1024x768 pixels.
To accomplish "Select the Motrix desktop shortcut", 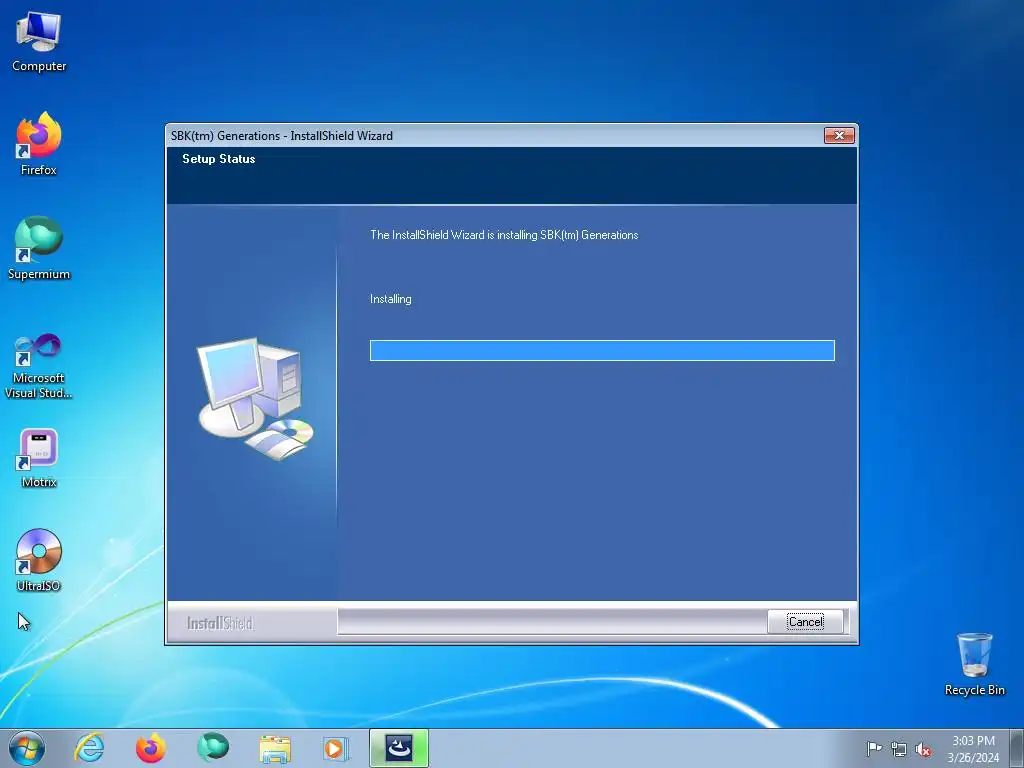I will (x=39, y=458).
